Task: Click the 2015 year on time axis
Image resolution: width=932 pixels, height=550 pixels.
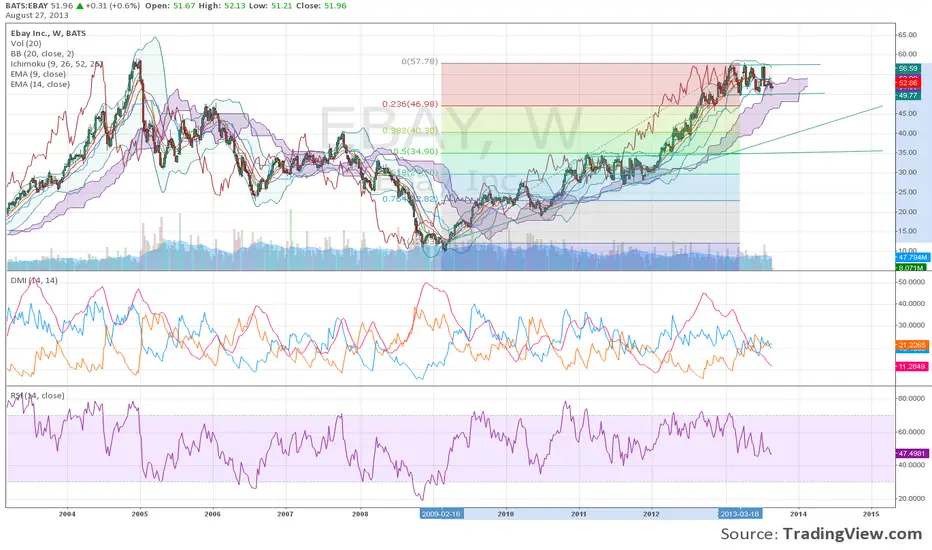Action: click(871, 514)
